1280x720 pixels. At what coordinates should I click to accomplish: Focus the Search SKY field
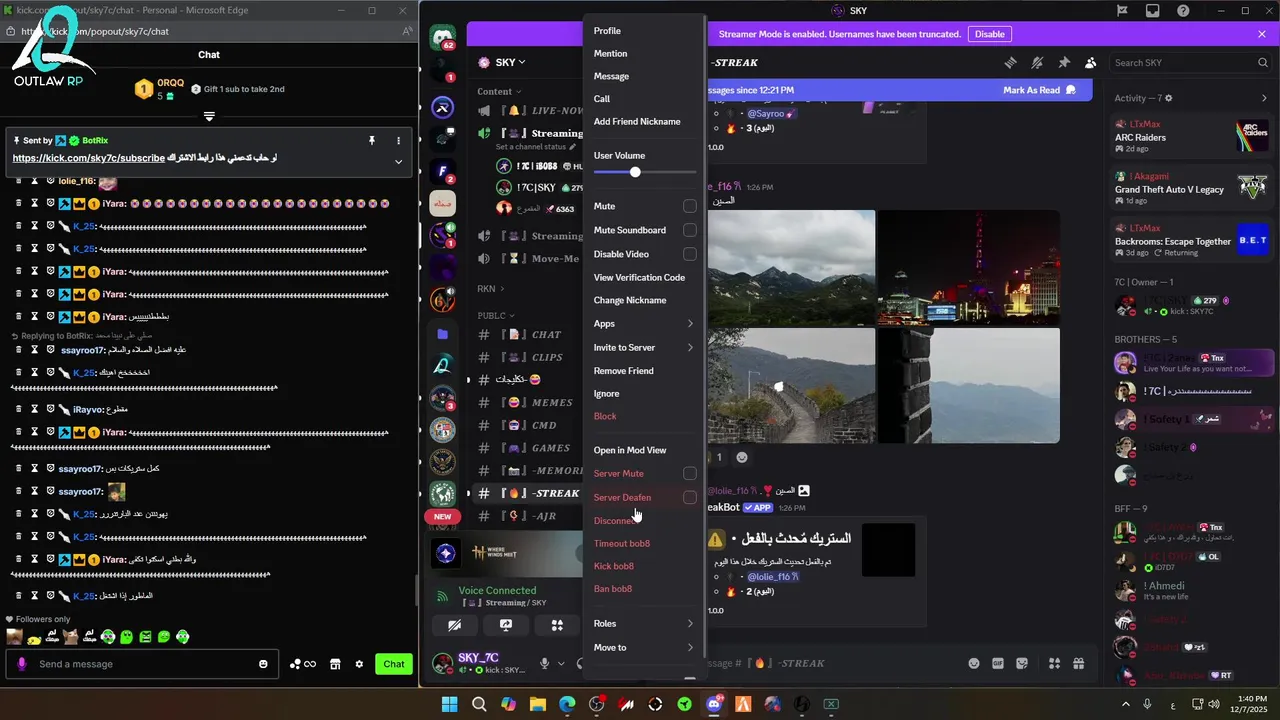[1190, 62]
